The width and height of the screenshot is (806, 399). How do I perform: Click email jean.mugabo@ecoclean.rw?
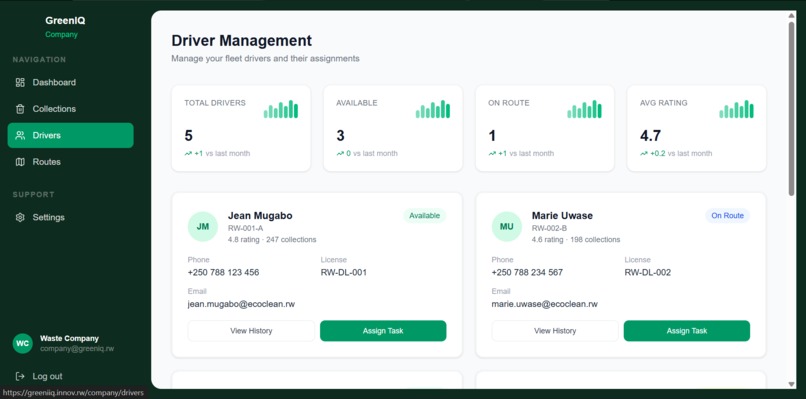[241, 304]
